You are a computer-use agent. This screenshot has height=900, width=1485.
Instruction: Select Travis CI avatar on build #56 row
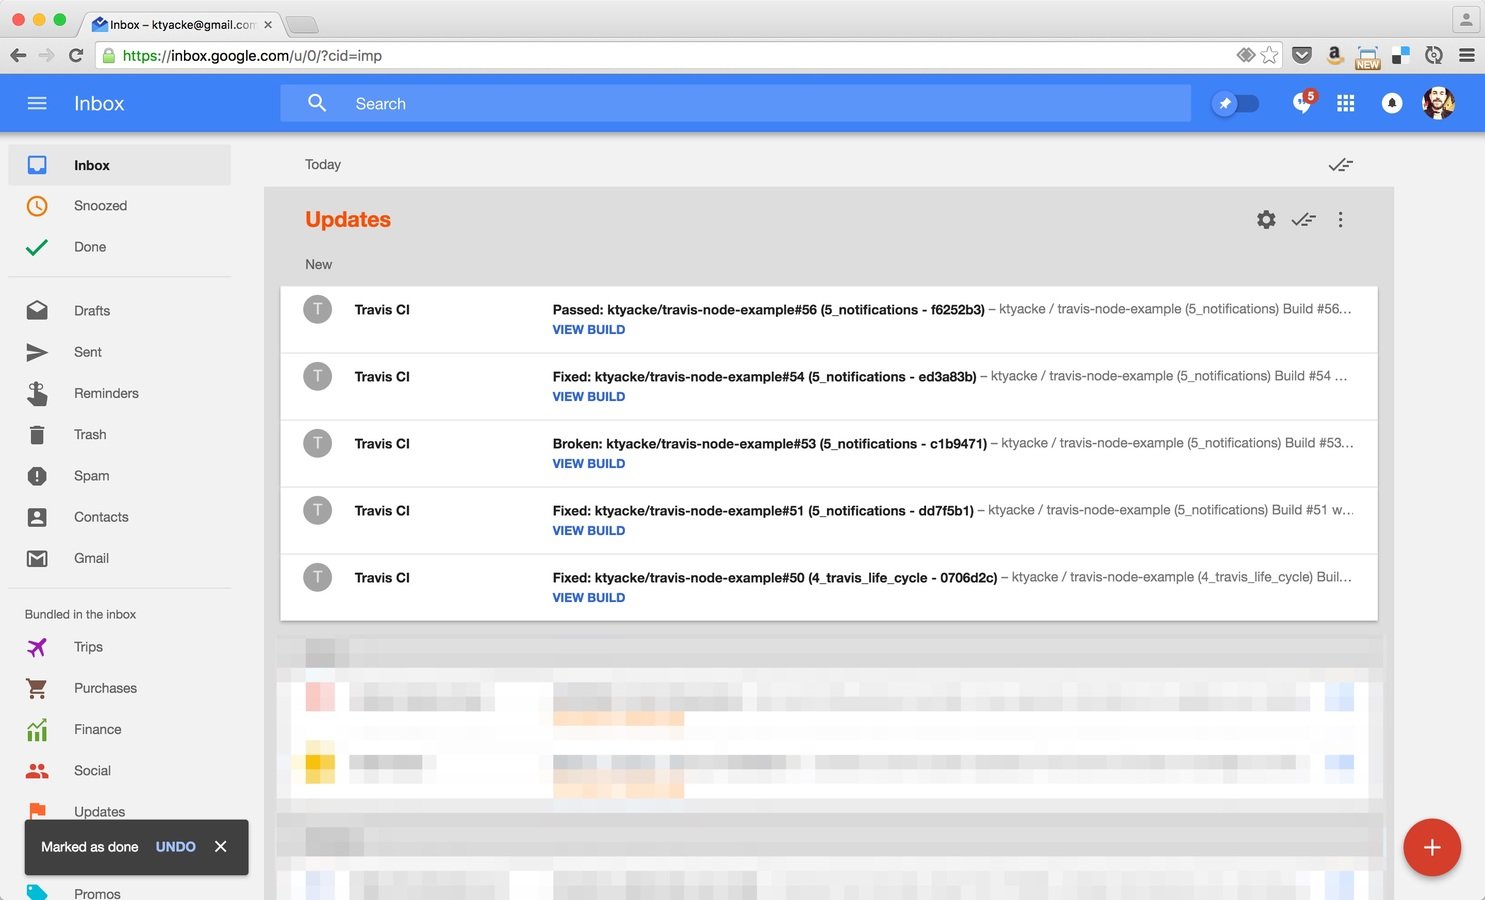pyautogui.click(x=318, y=309)
